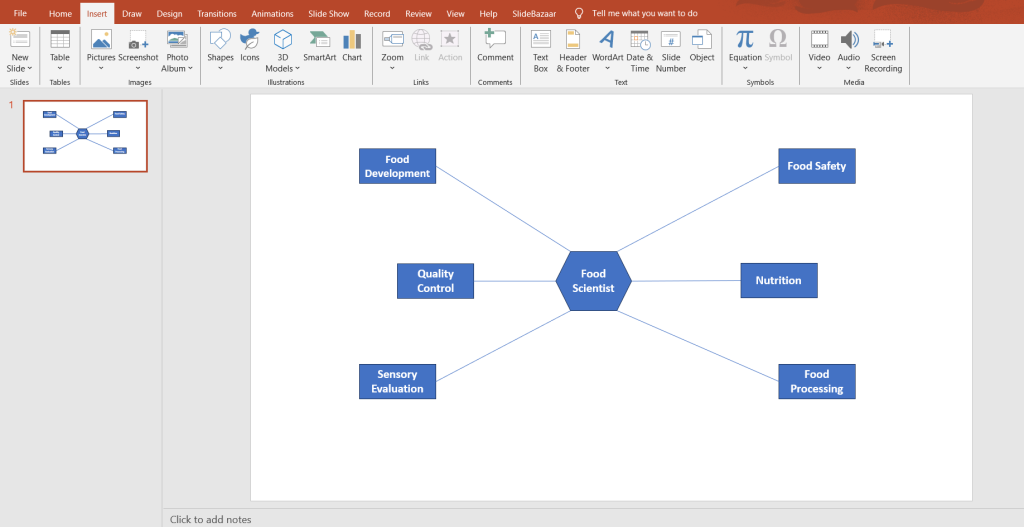This screenshot has height=527, width=1024.
Task: Insert an Equation symbol
Action: point(745,40)
